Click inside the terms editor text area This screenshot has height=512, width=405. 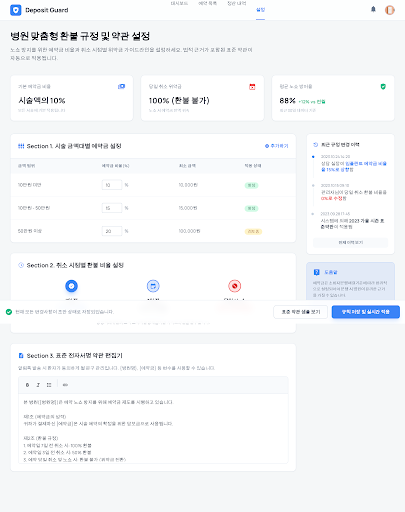pyautogui.click(x=153, y=428)
